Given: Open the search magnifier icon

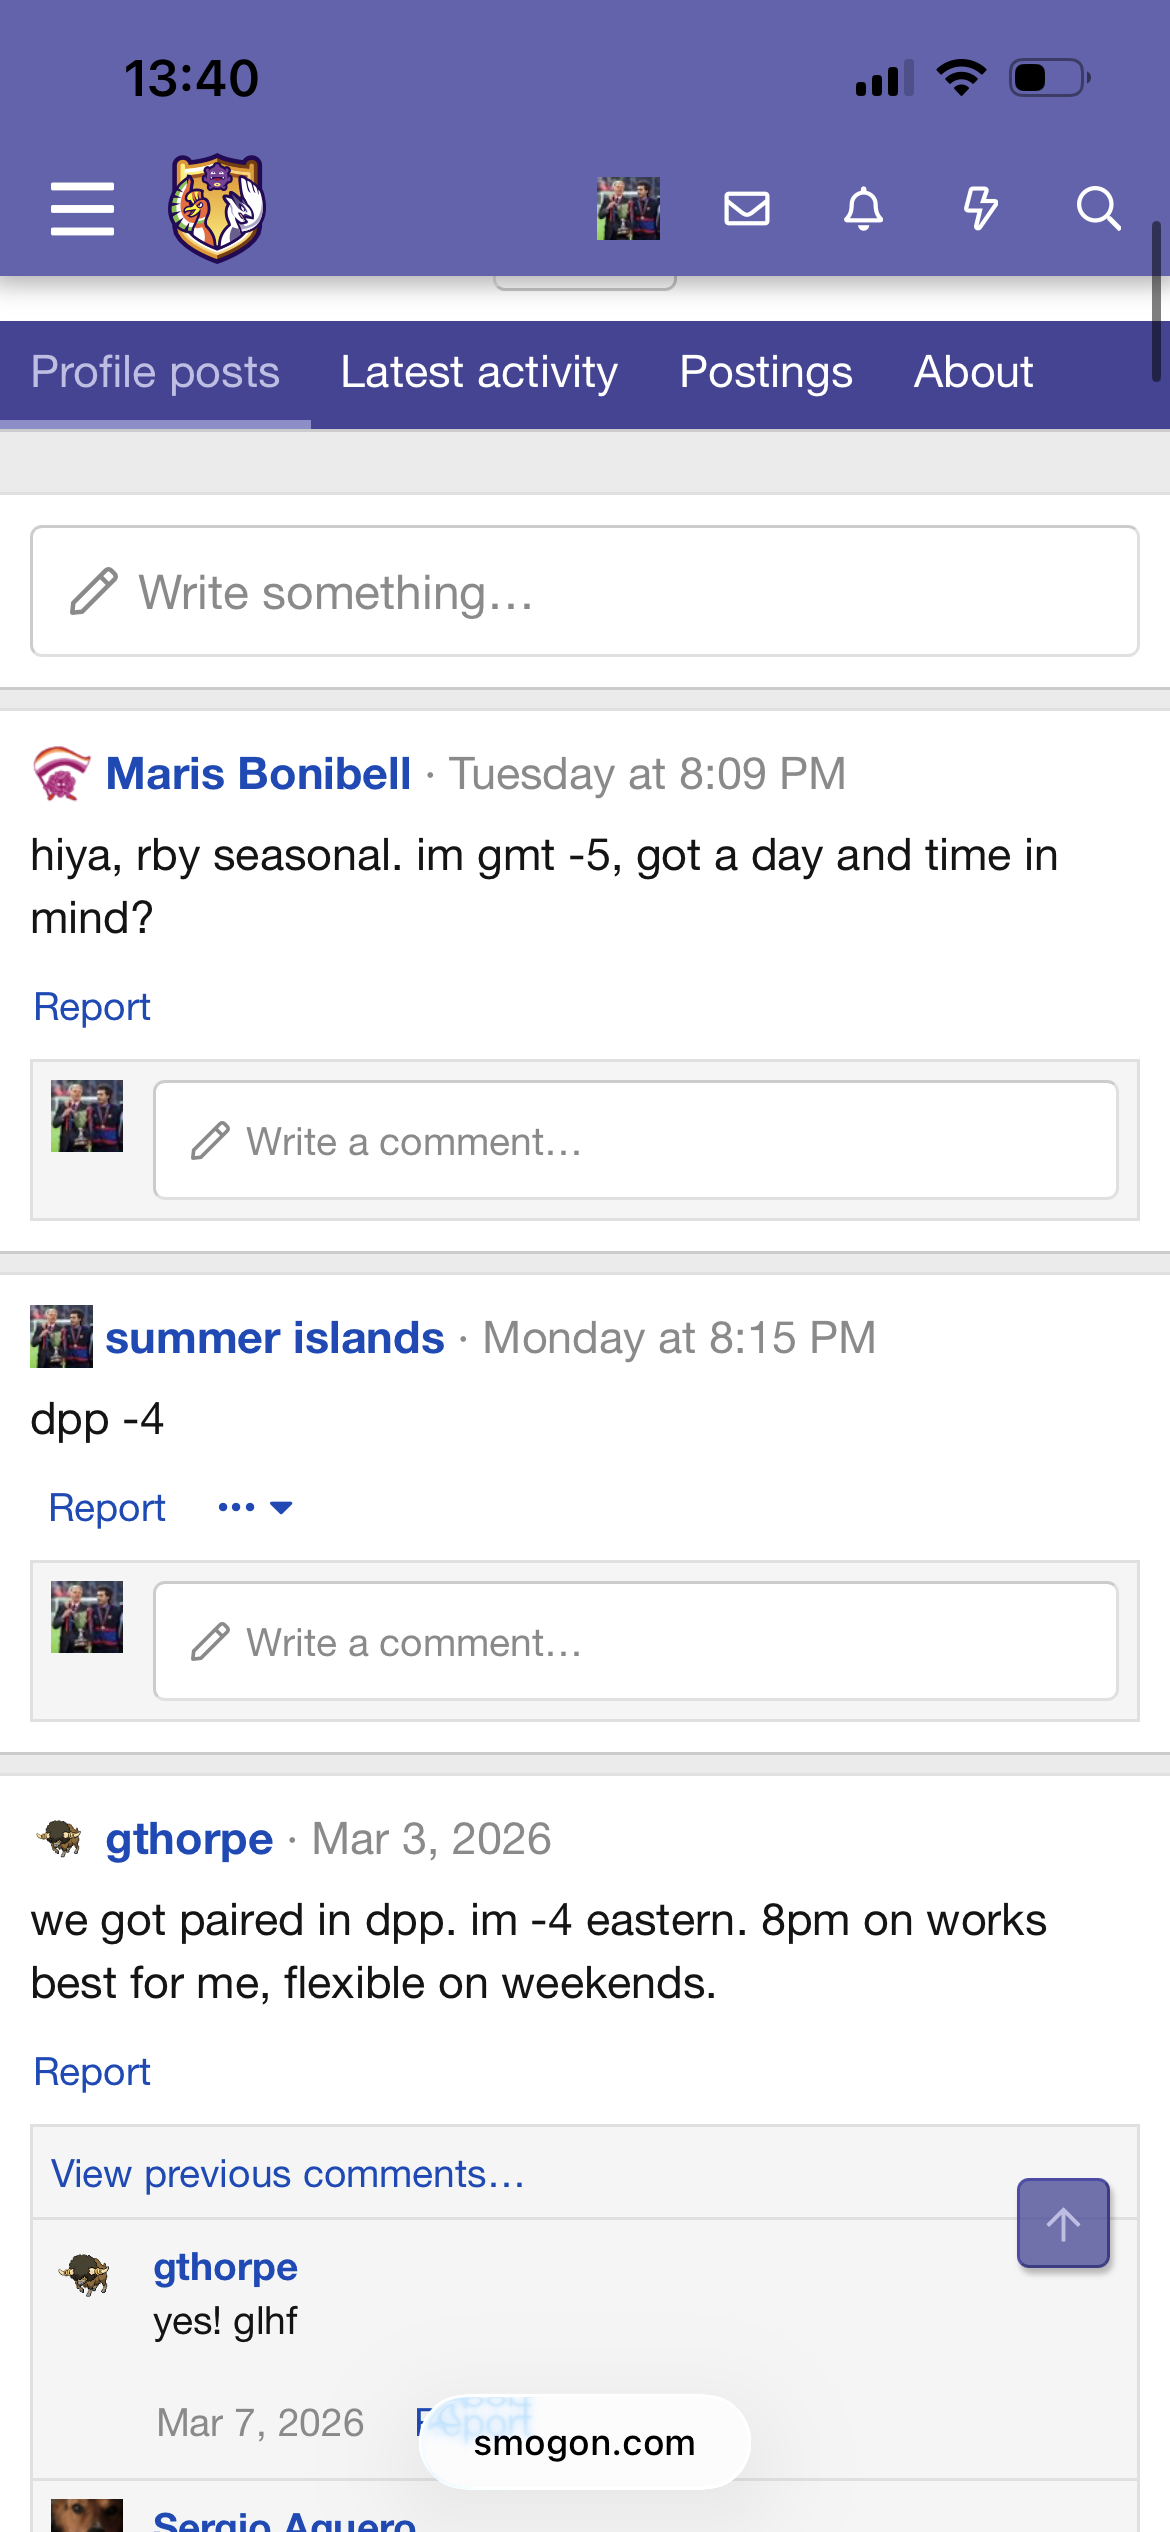Looking at the screenshot, I should 1097,209.
